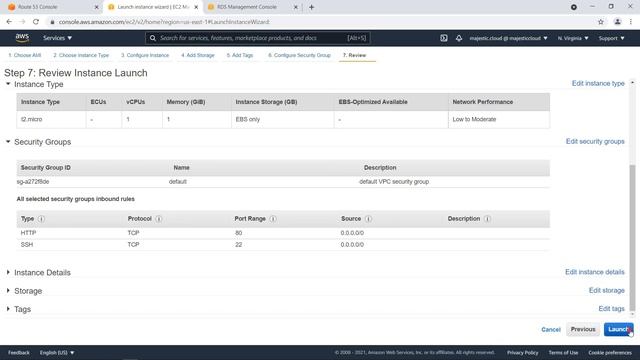This screenshot has height=360, width=640.
Task: Expand the Storage section
Action: point(8,291)
